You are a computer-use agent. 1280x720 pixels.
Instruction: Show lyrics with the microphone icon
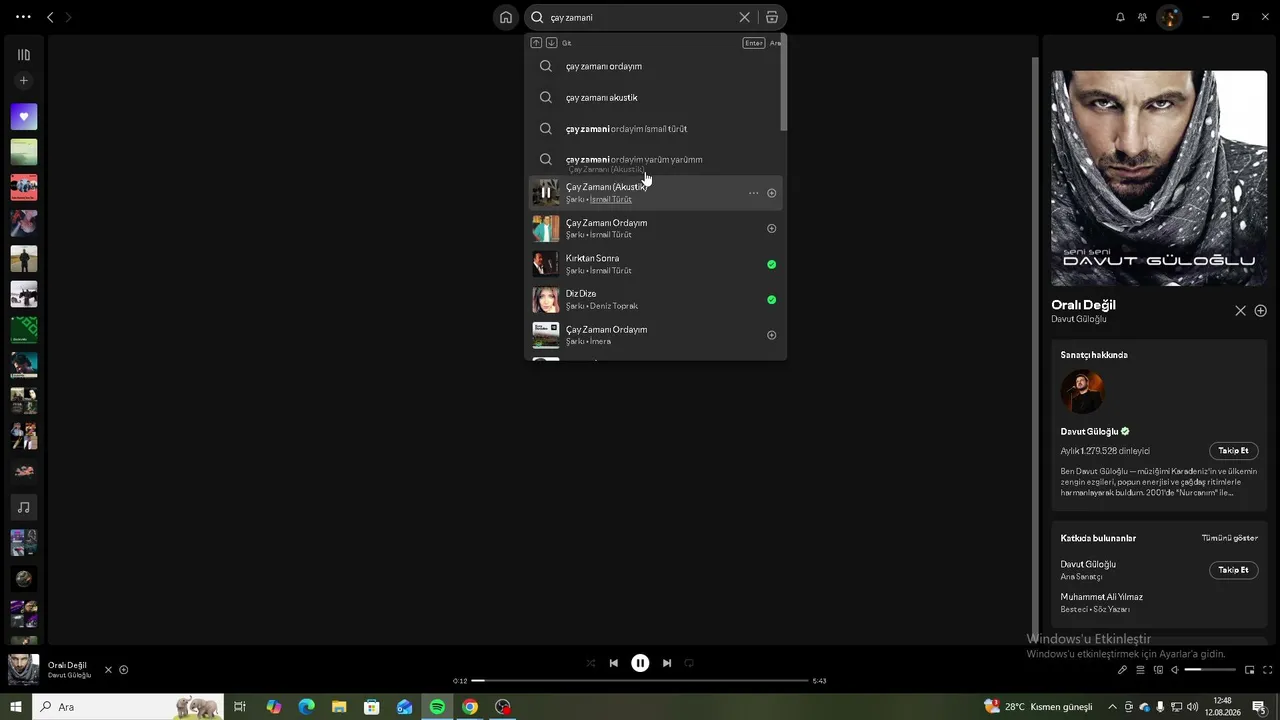tap(1122, 670)
